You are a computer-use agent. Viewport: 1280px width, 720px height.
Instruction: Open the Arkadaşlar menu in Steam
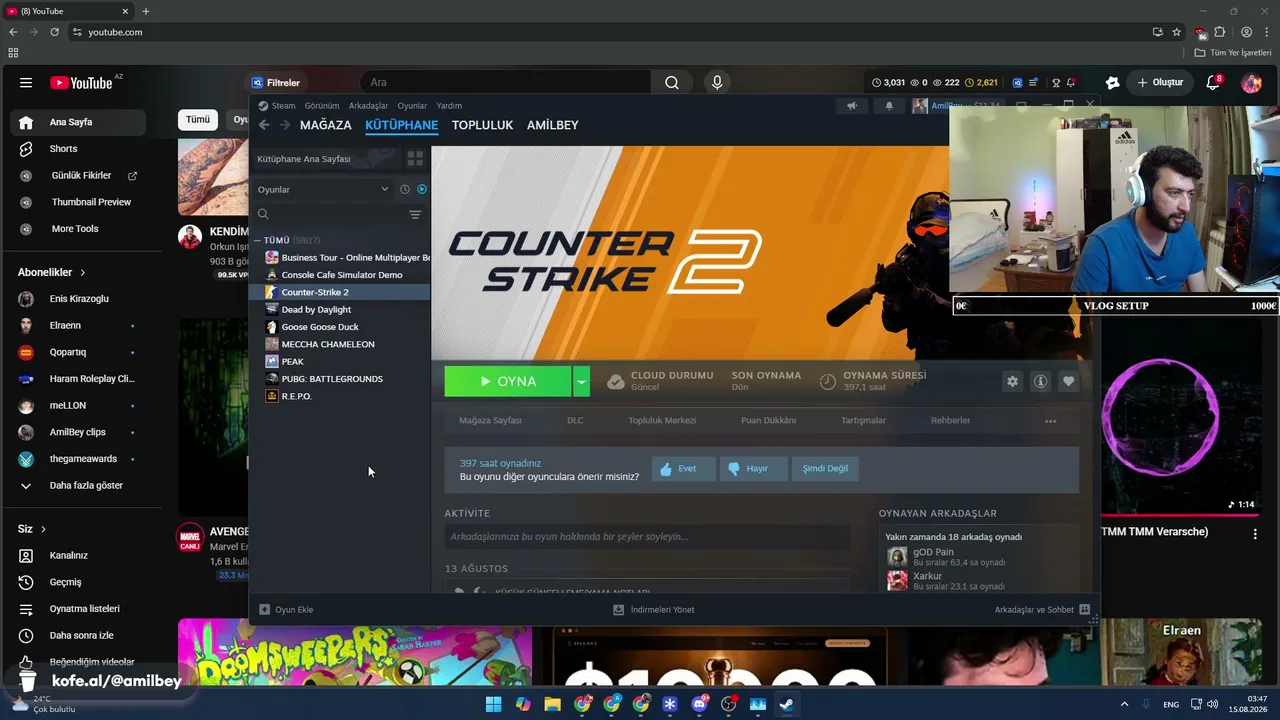368,106
